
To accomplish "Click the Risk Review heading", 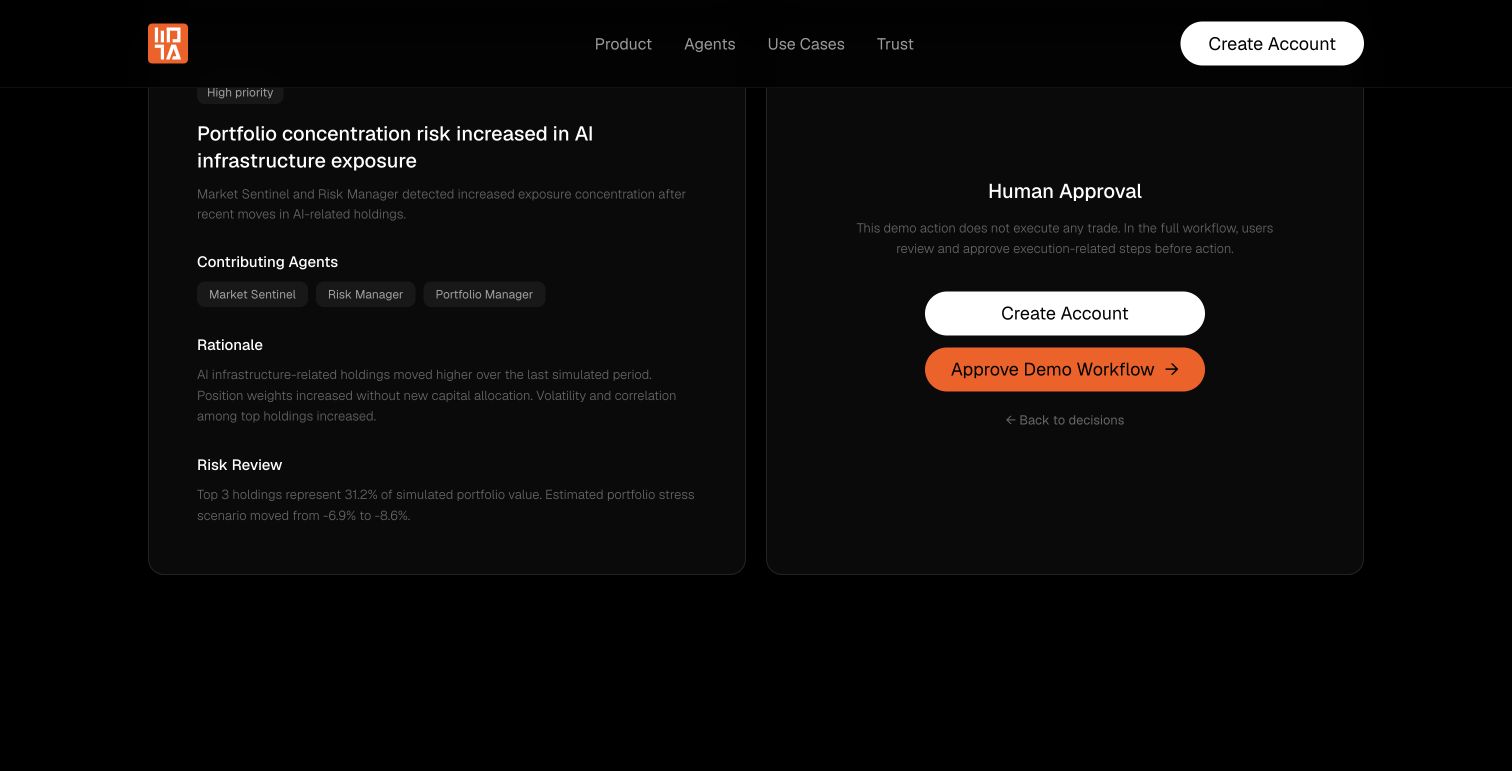I will [x=239, y=465].
